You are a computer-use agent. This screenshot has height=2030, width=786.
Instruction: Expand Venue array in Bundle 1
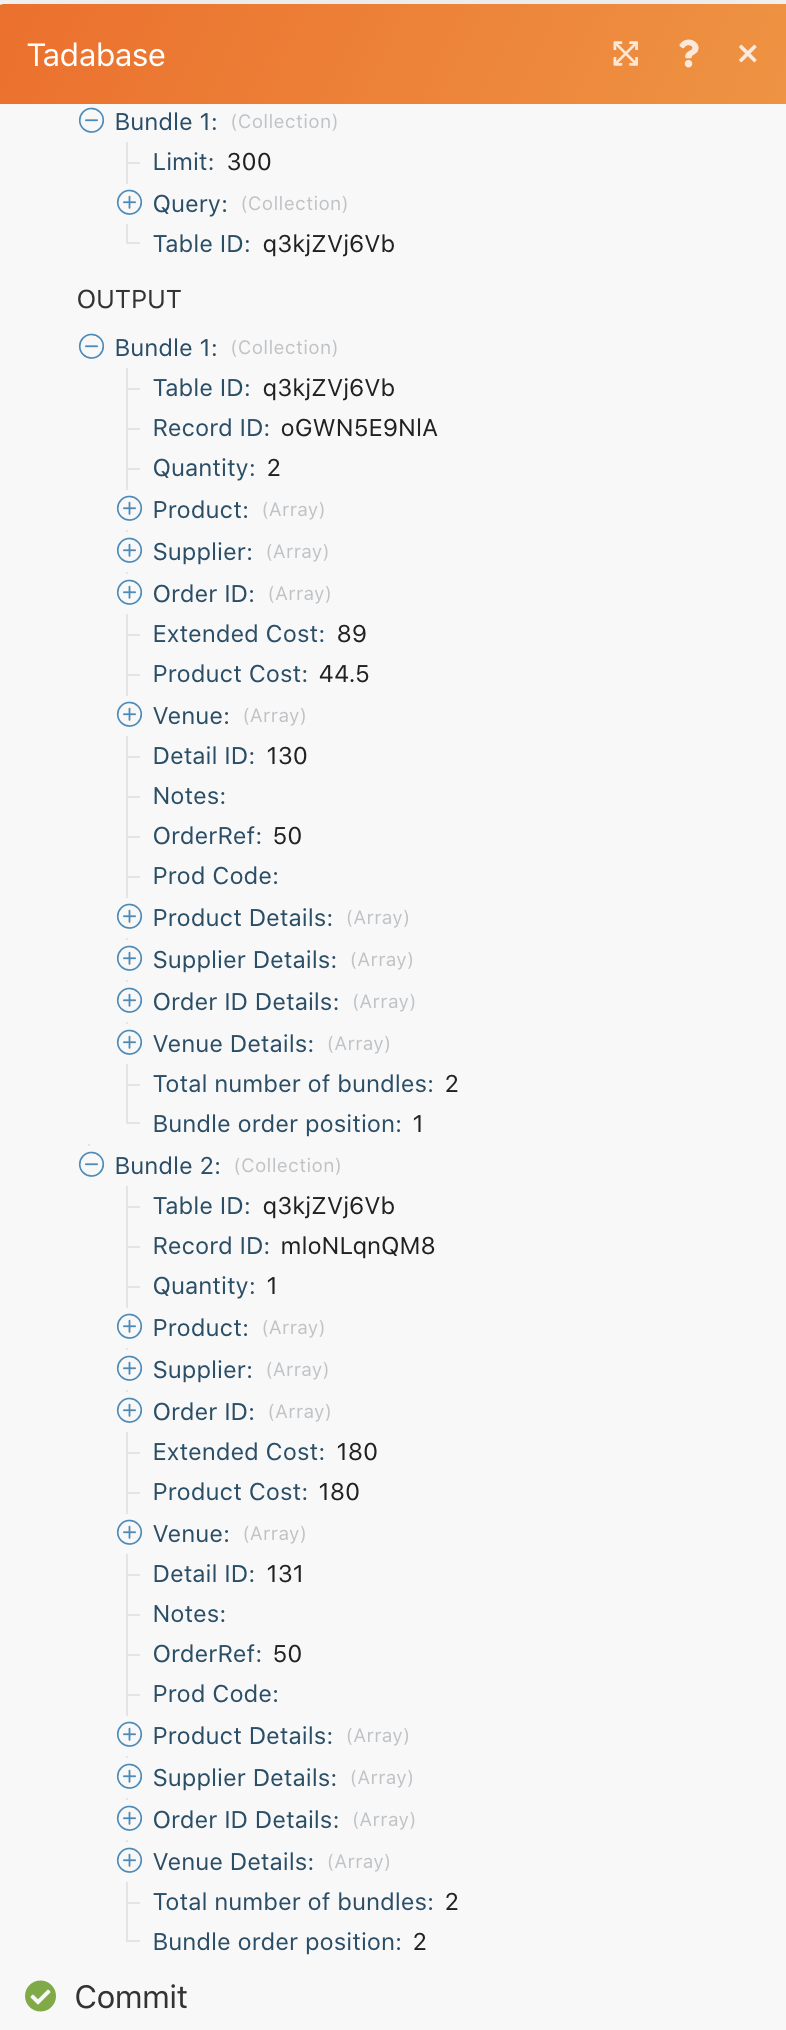click(x=129, y=715)
